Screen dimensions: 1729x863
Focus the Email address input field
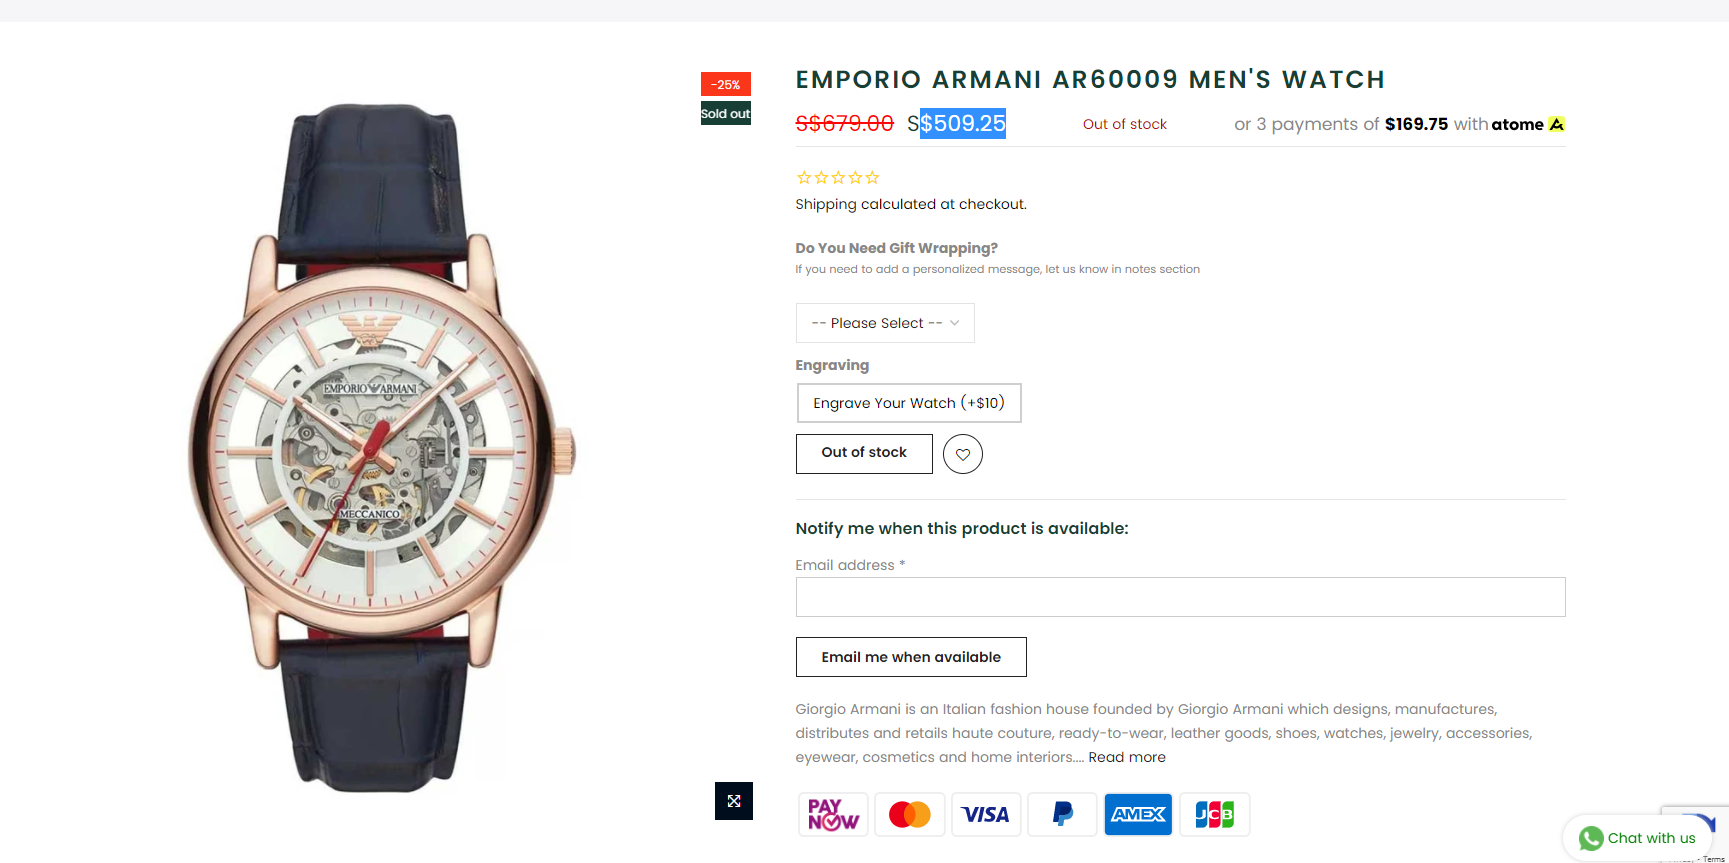pyautogui.click(x=1180, y=597)
